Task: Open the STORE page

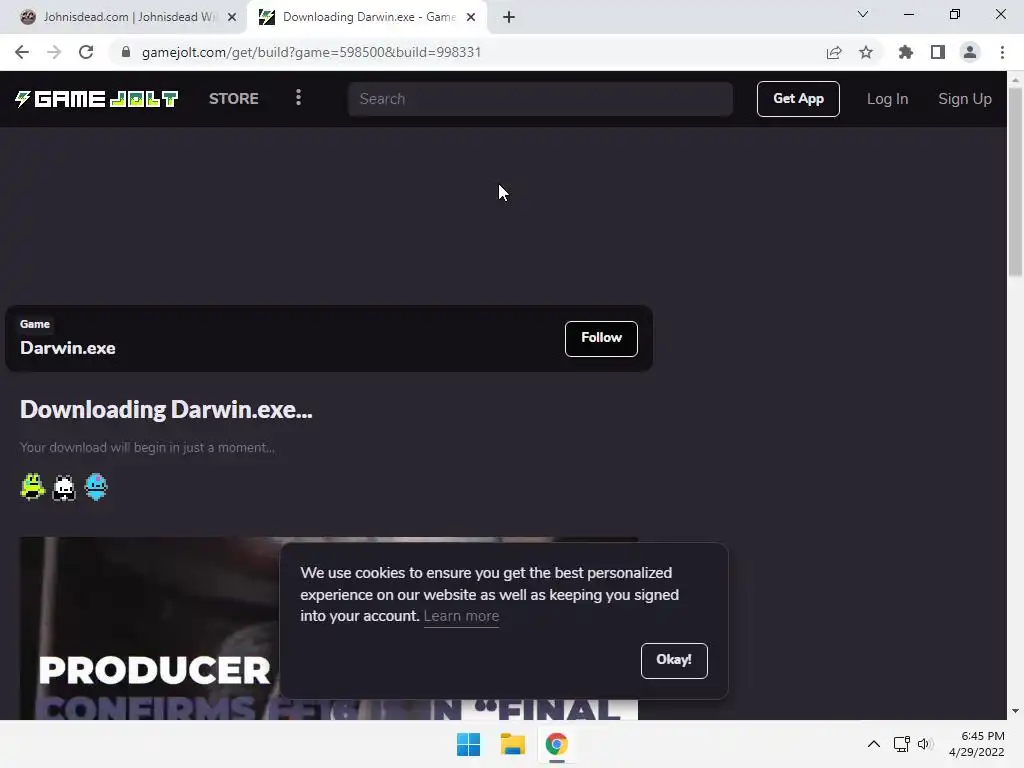Action: 234,99
